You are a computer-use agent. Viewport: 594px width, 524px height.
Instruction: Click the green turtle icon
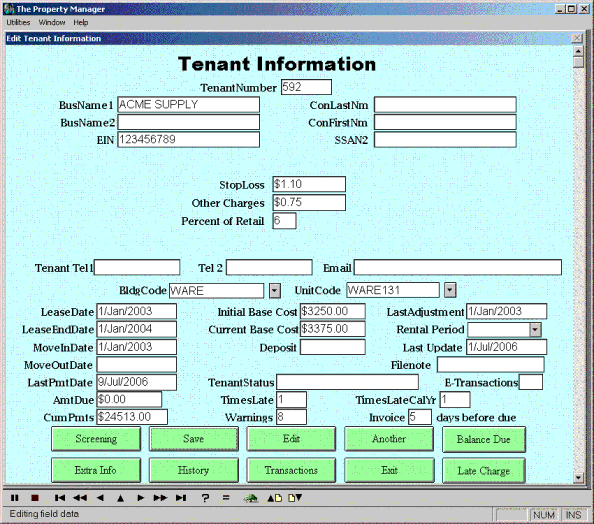coord(250,498)
